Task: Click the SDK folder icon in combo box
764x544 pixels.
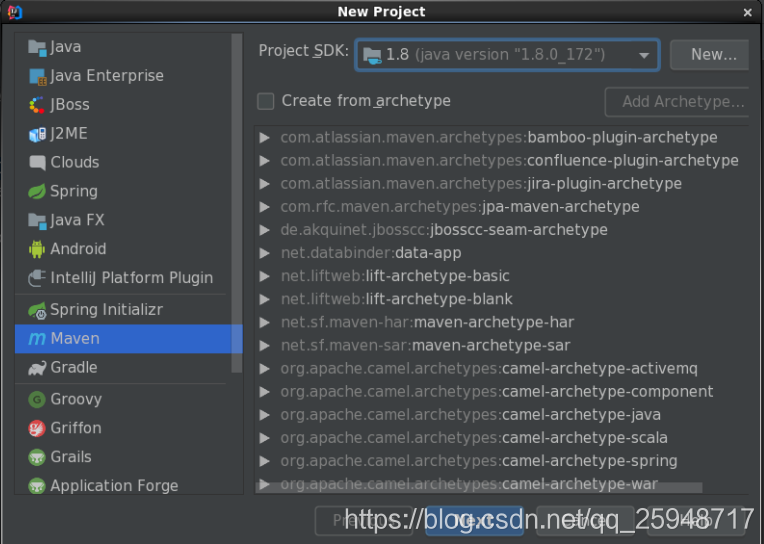Action: (x=372, y=55)
